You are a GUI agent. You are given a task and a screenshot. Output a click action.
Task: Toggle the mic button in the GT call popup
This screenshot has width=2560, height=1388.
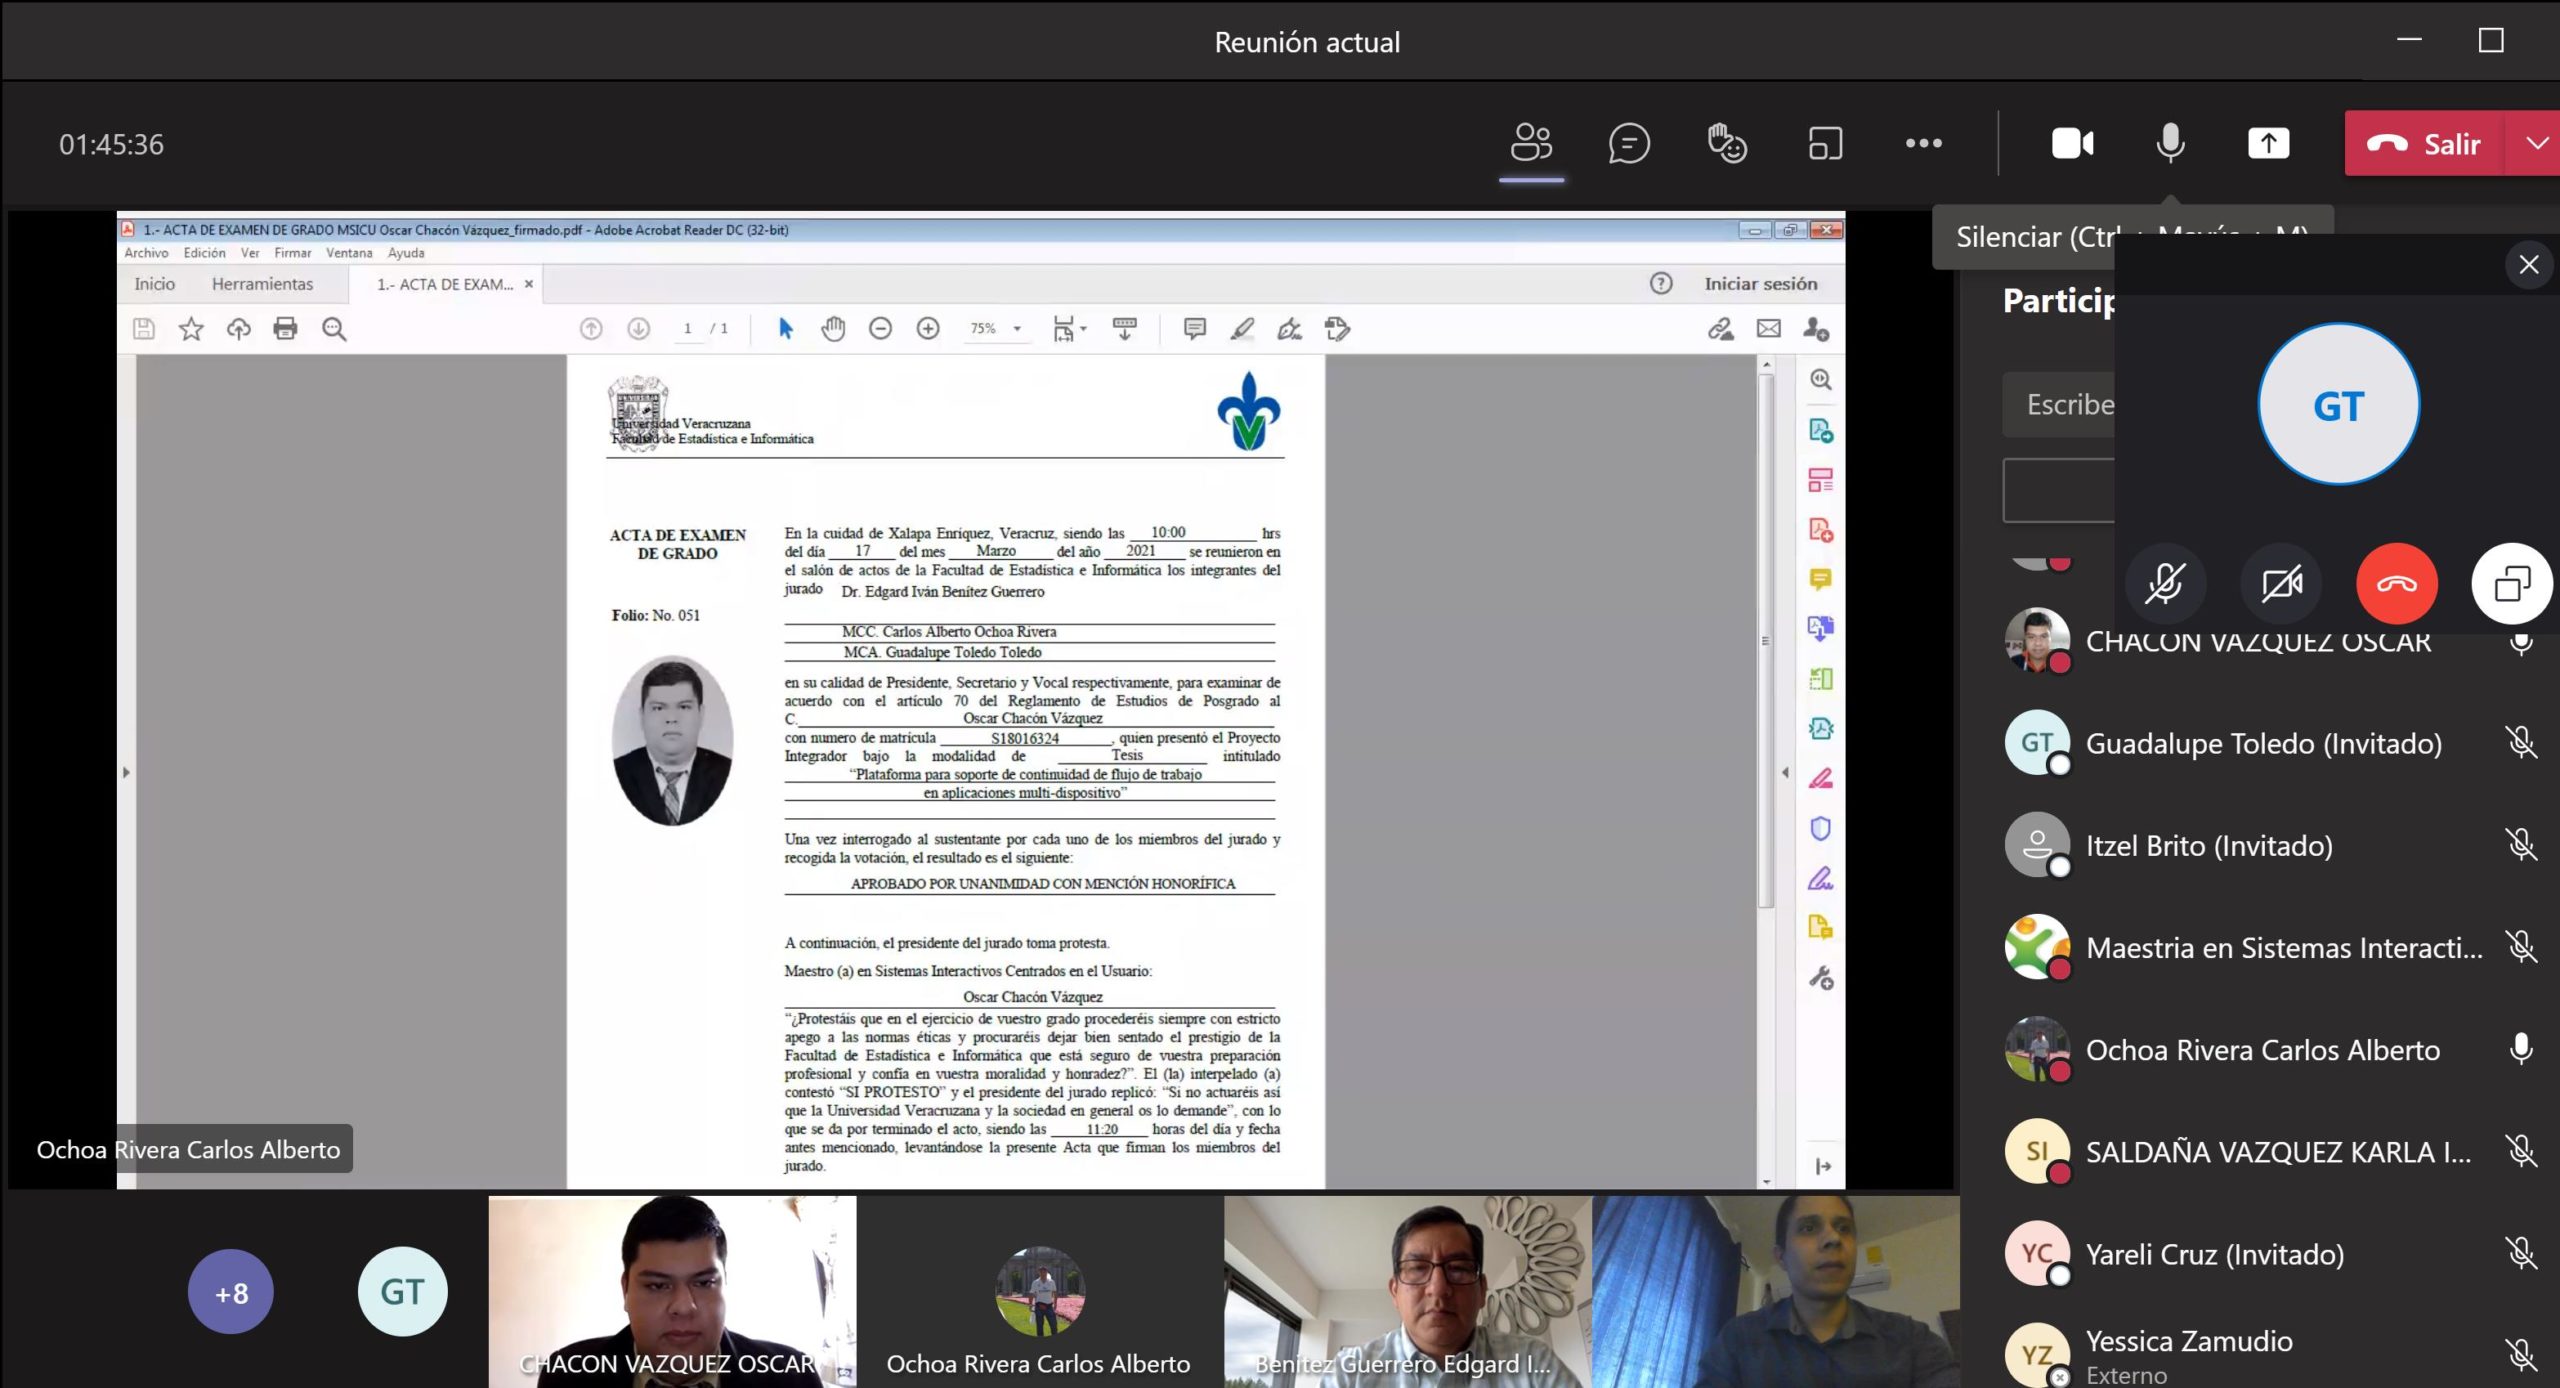[x=2164, y=583]
